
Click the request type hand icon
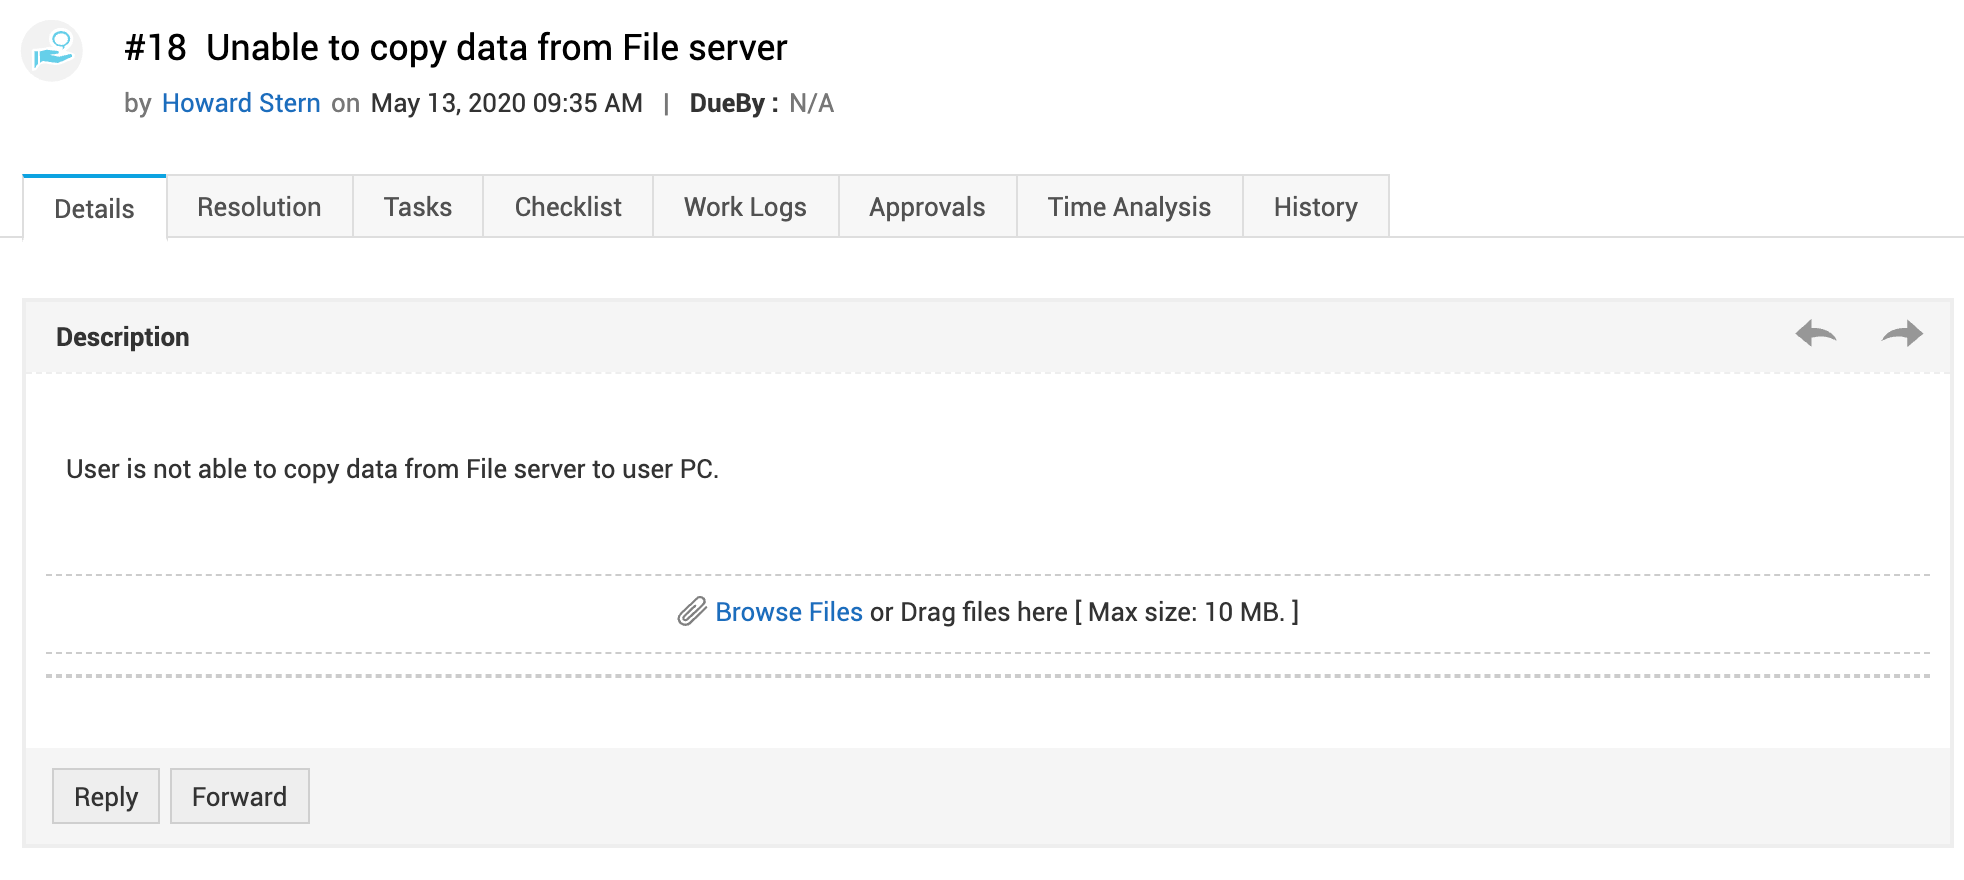click(51, 51)
